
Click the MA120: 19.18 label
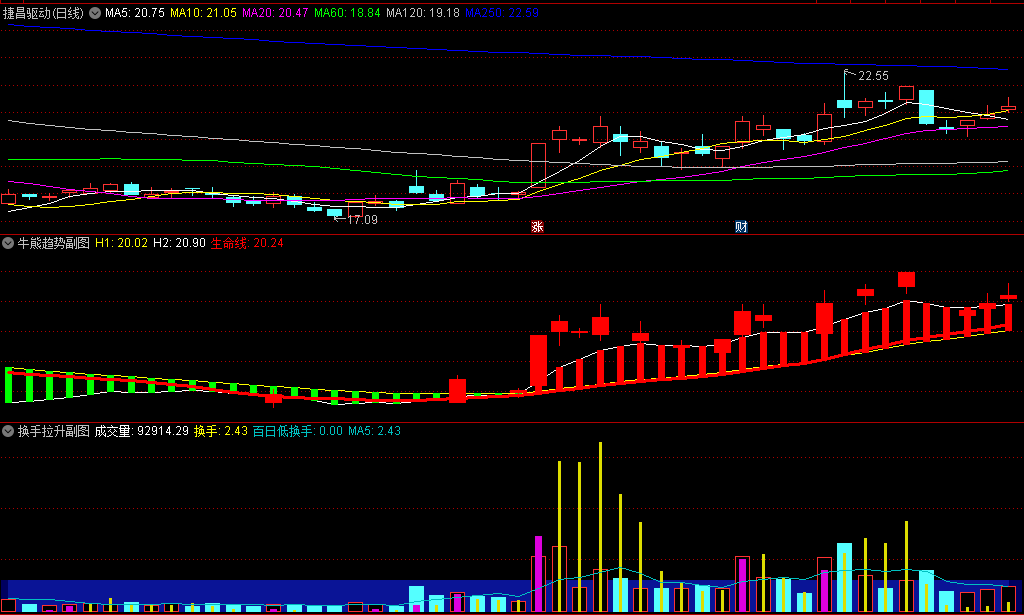423,13
